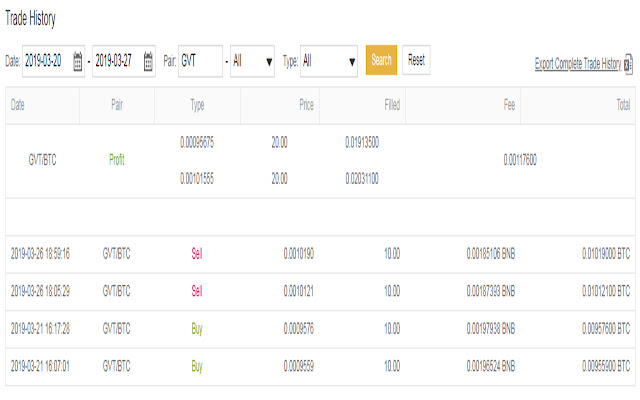Image resolution: width=640 pixels, height=400 pixels.
Task: Click the price 0.0009576
Action: point(299,329)
